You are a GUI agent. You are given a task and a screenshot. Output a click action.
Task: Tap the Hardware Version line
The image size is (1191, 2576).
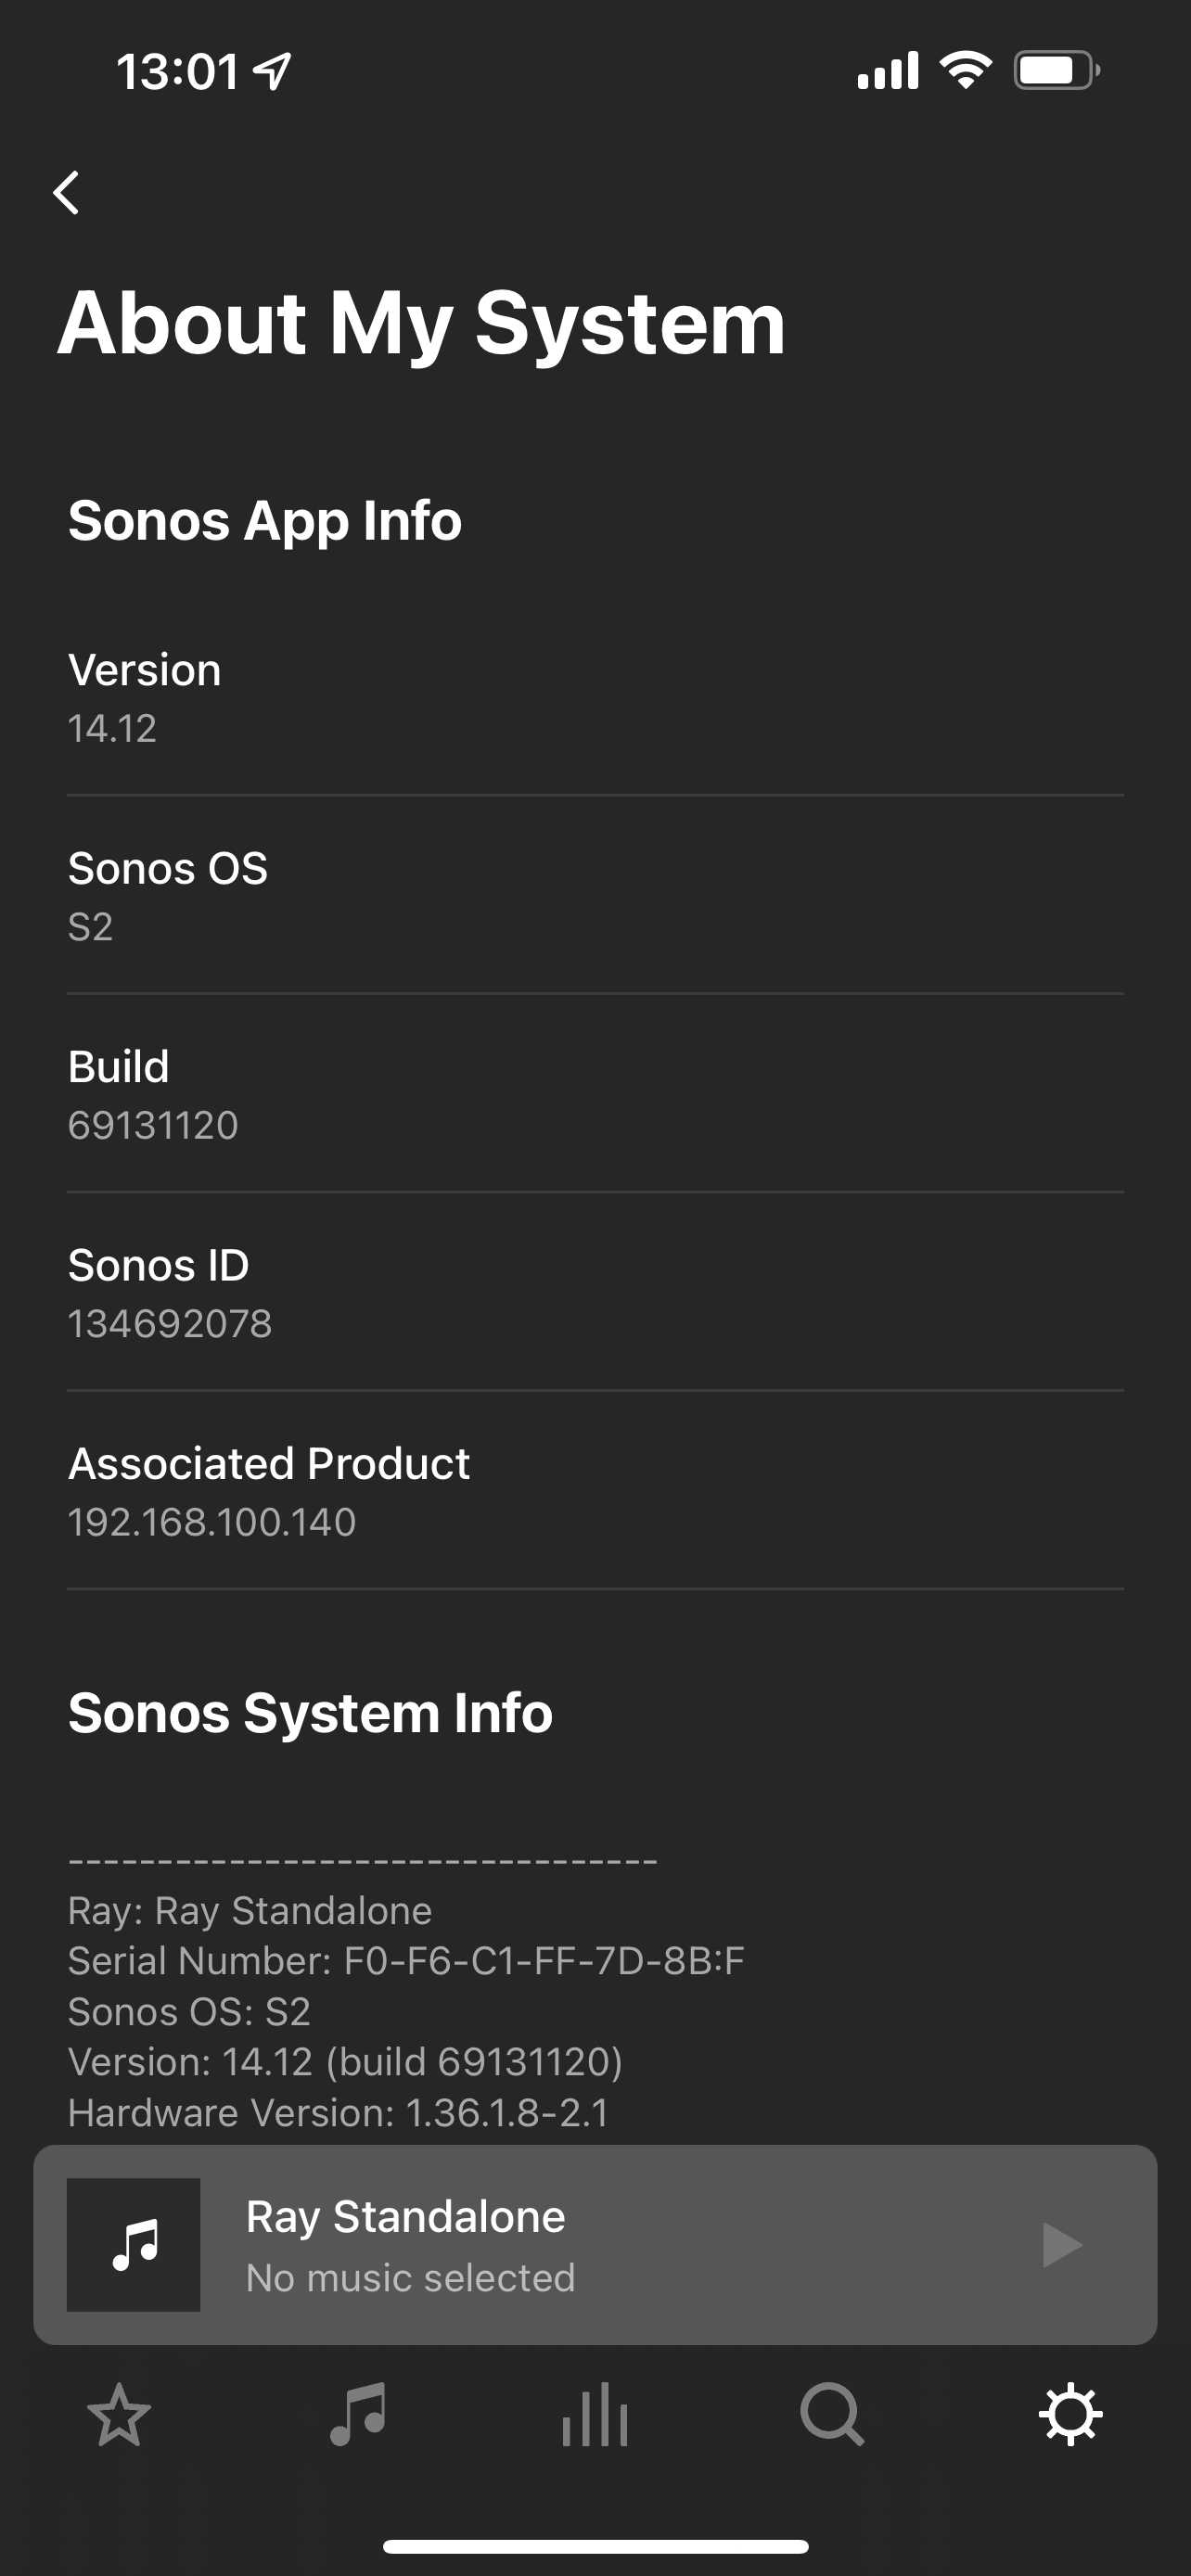(x=338, y=2112)
